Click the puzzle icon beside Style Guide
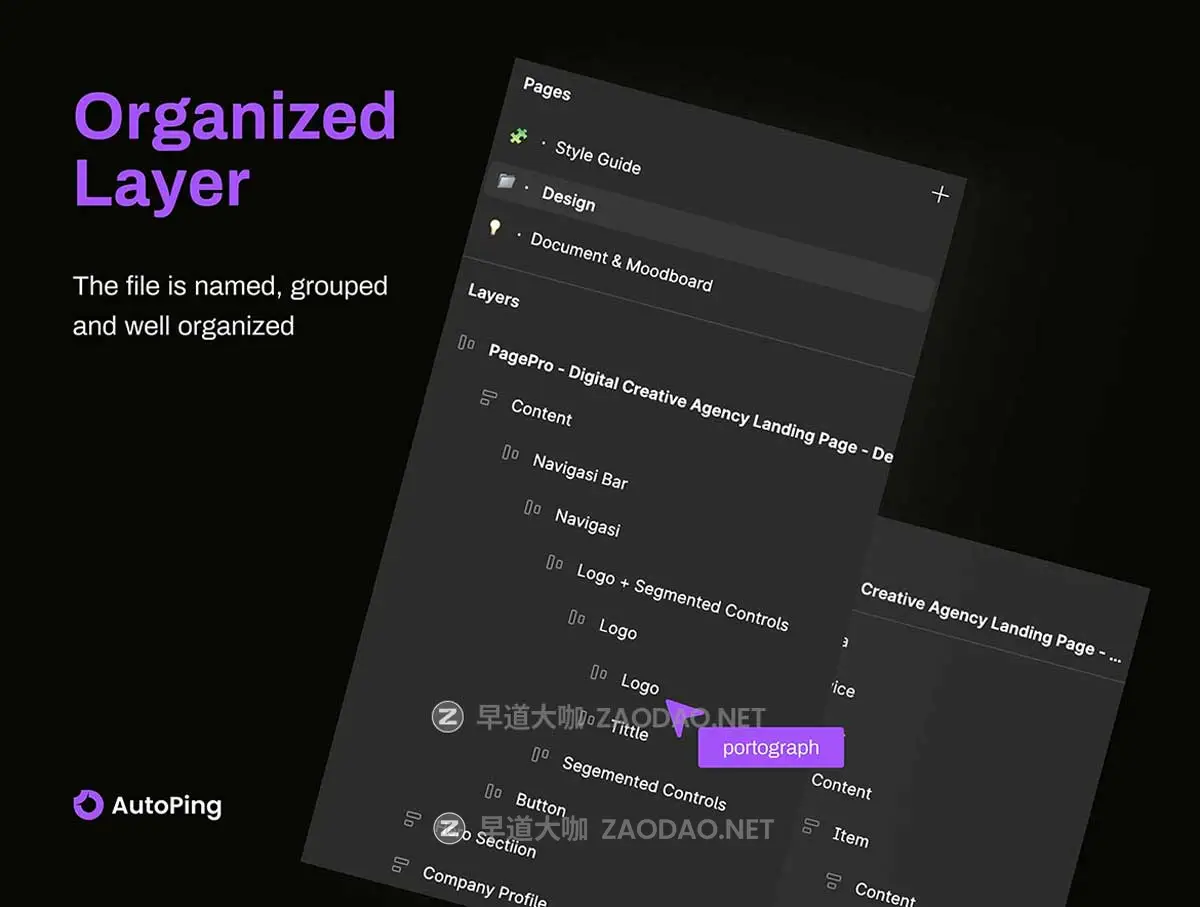The image size is (1200, 907). pos(518,137)
